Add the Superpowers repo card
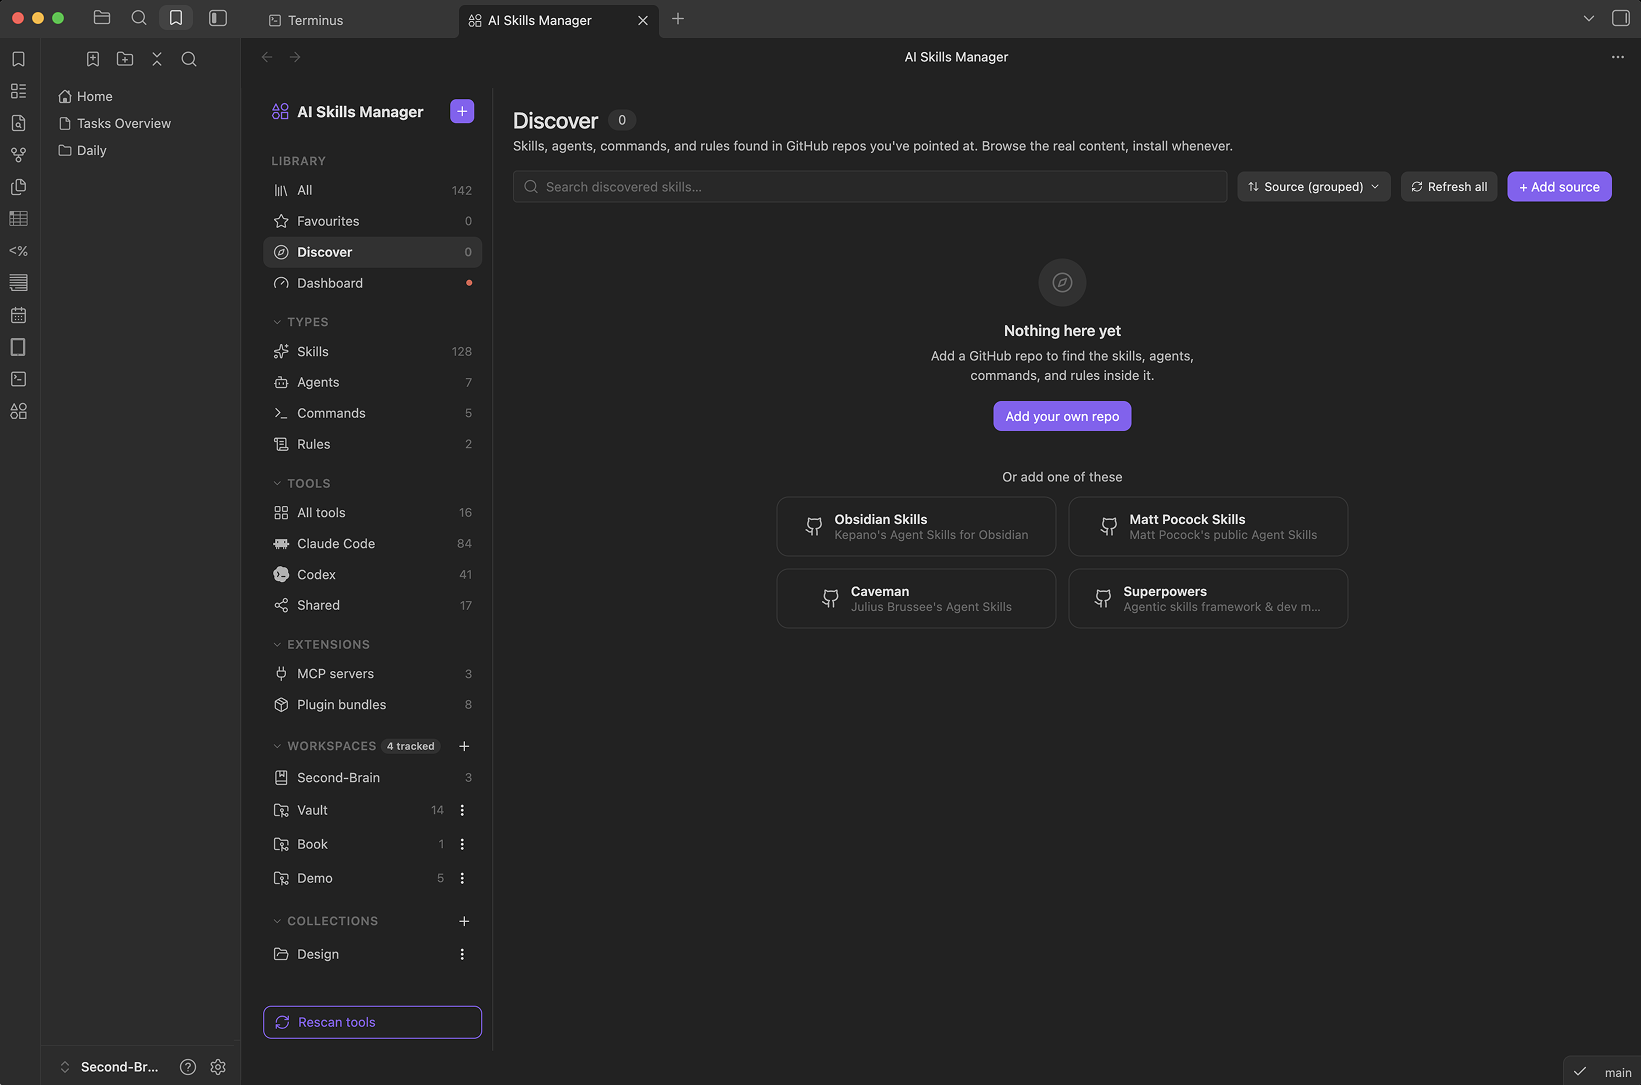Viewport: 1641px width, 1085px height. point(1208,599)
